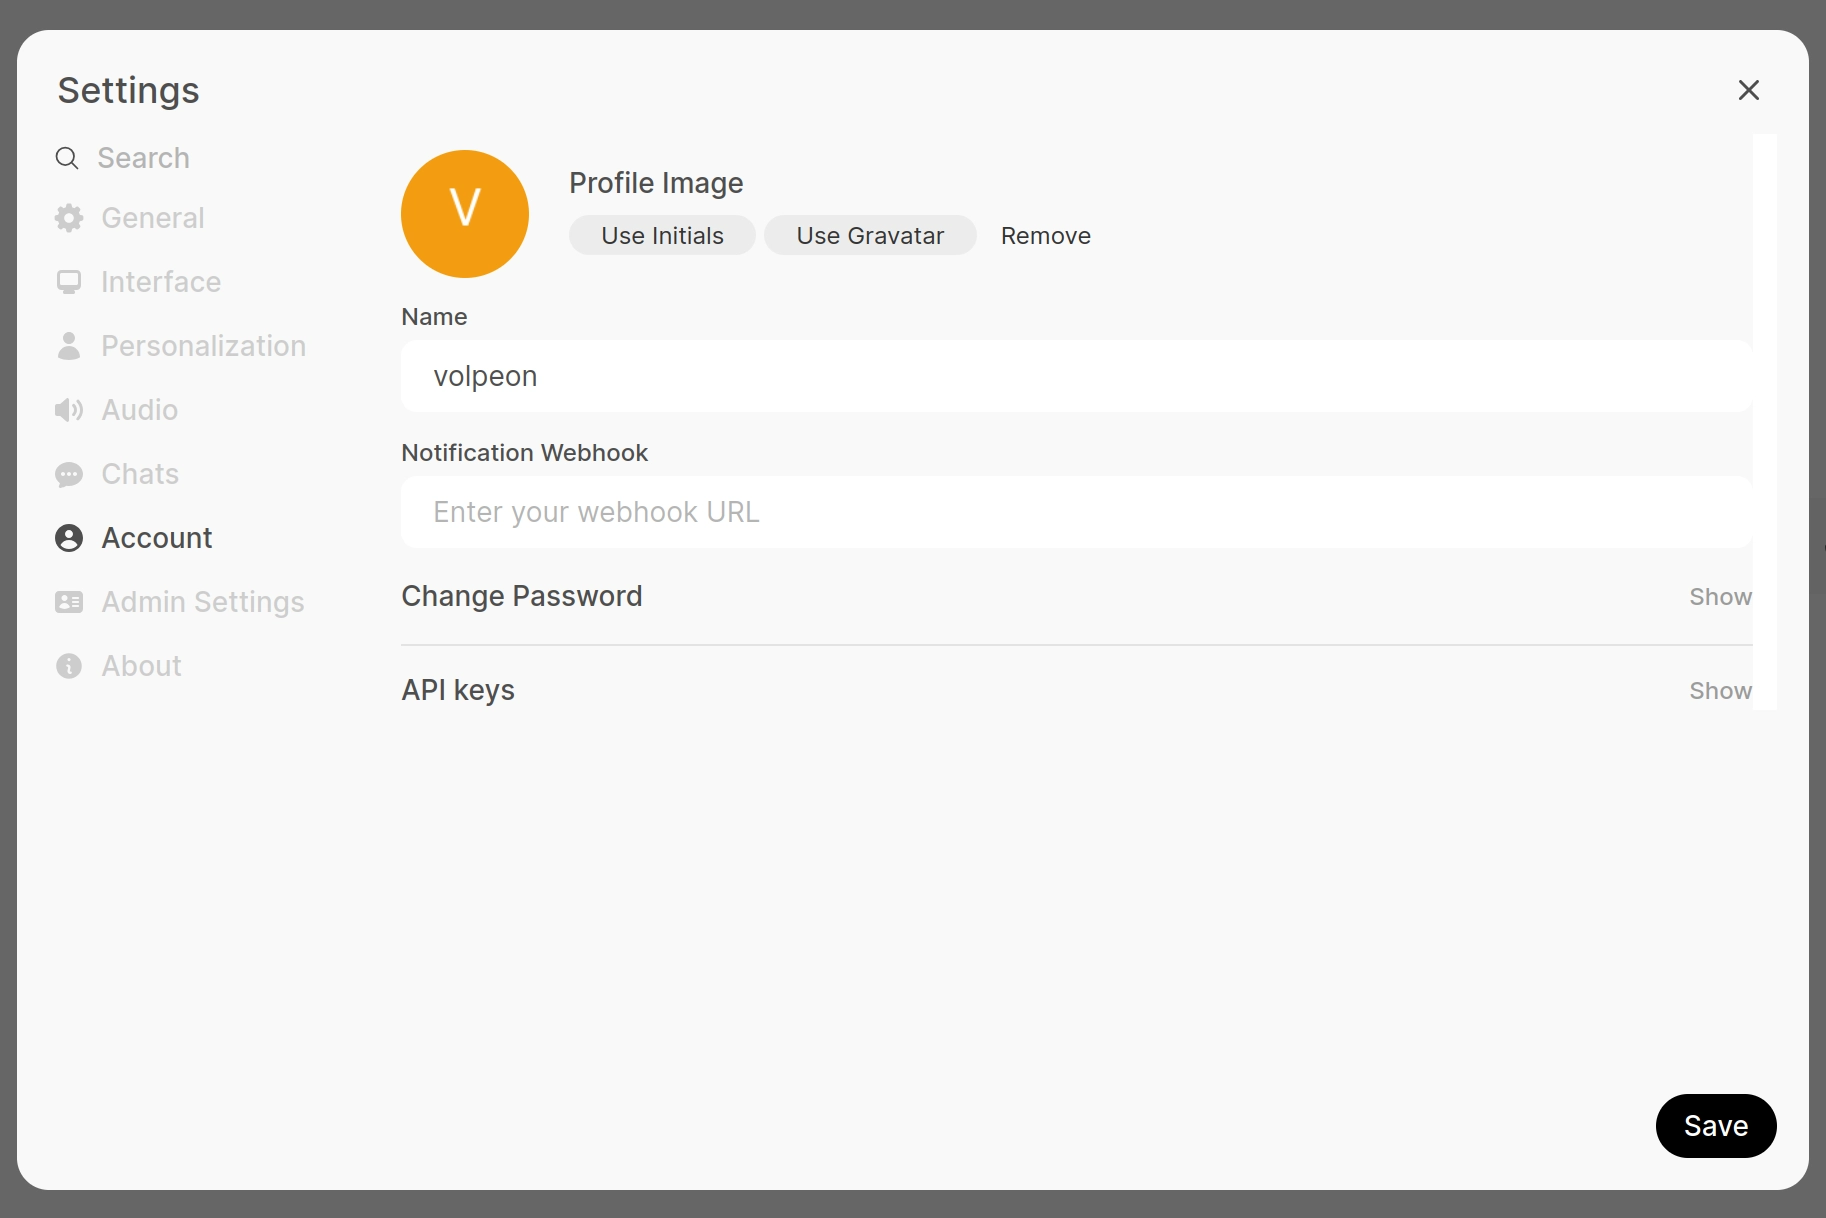Image resolution: width=1826 pixels, height=1218 pixels.
Task: Save the account settings
Action: [1716, 1126]
